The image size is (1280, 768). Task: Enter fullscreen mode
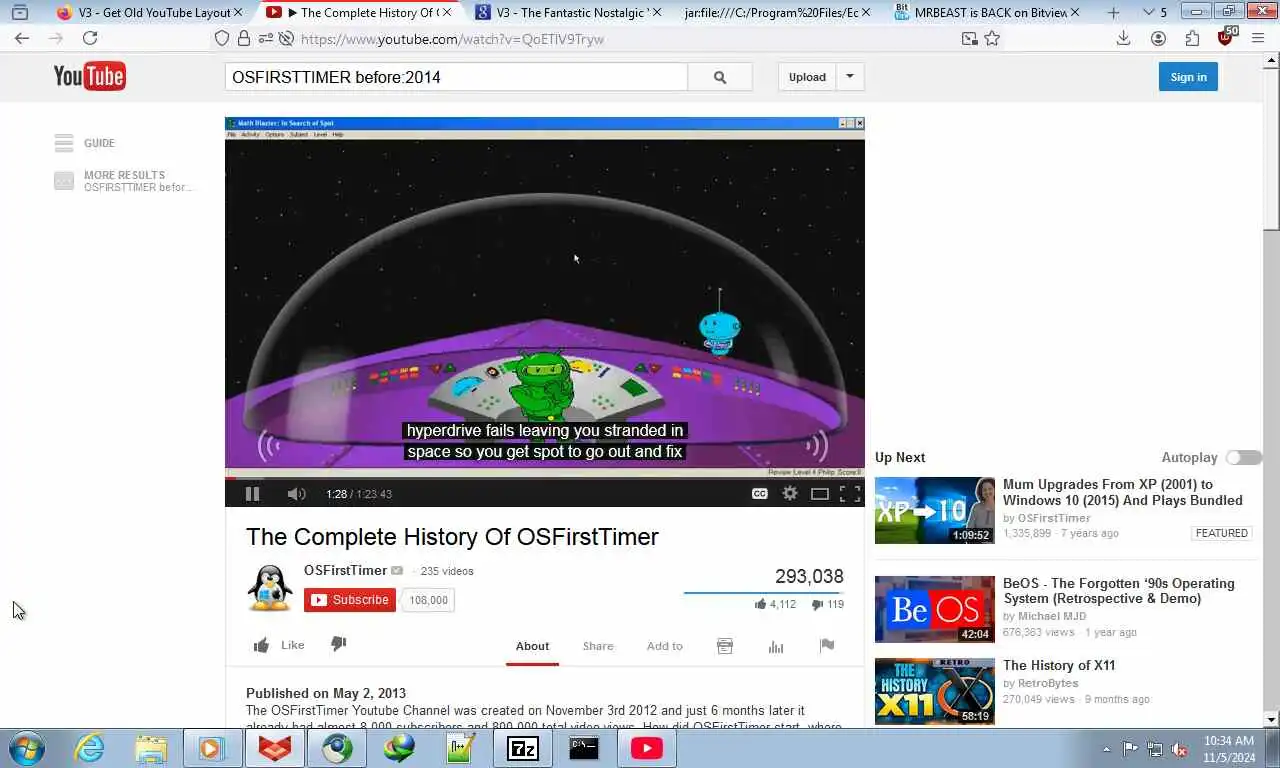(850, 493)
